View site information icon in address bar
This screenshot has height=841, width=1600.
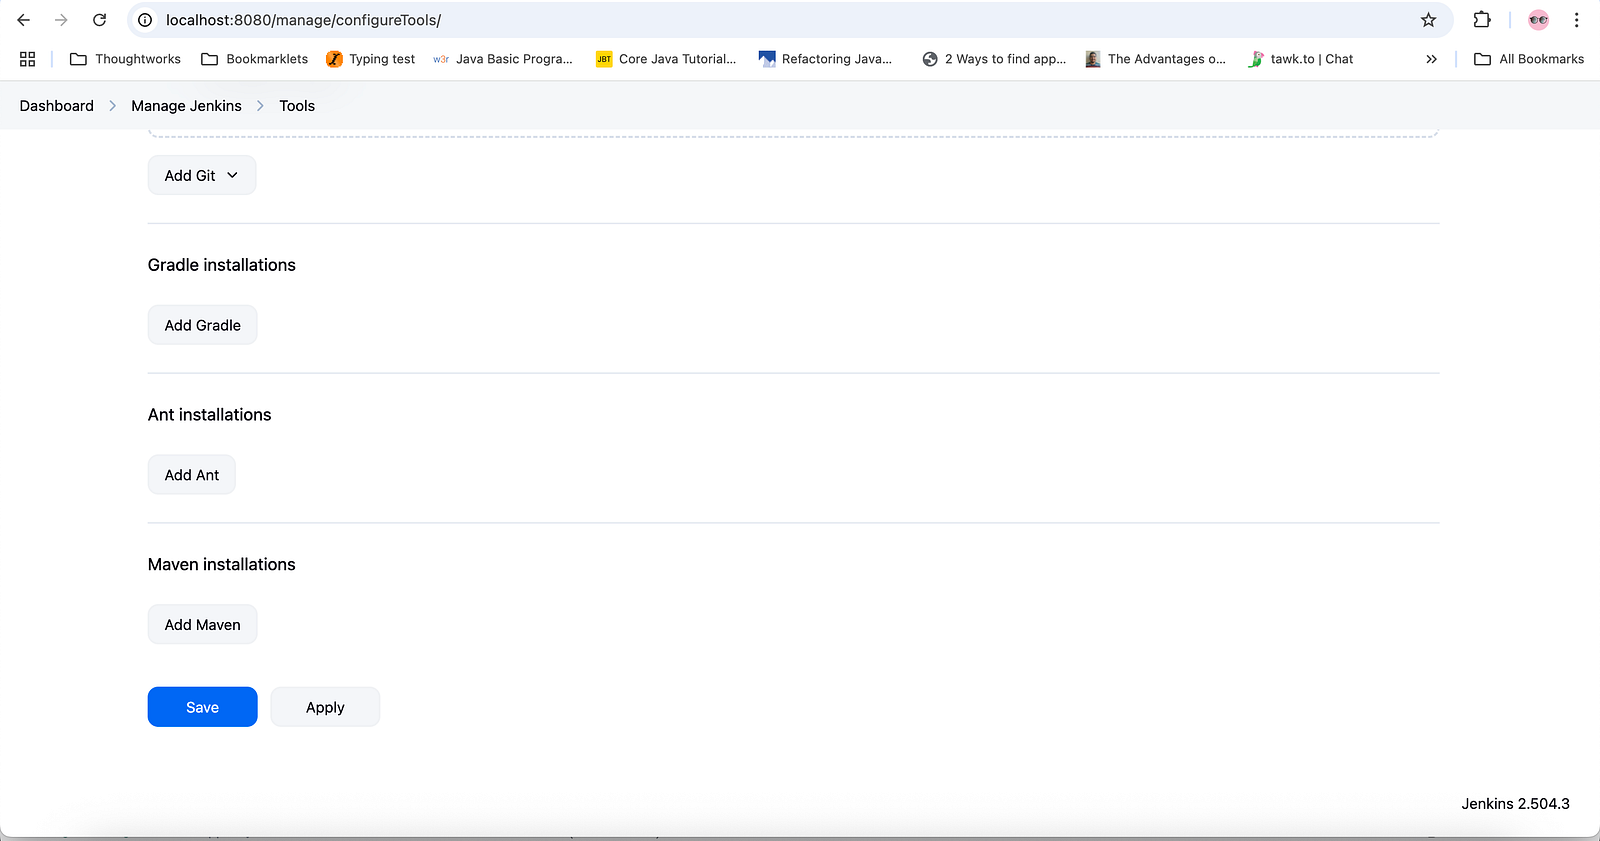(x=145, y=20)
